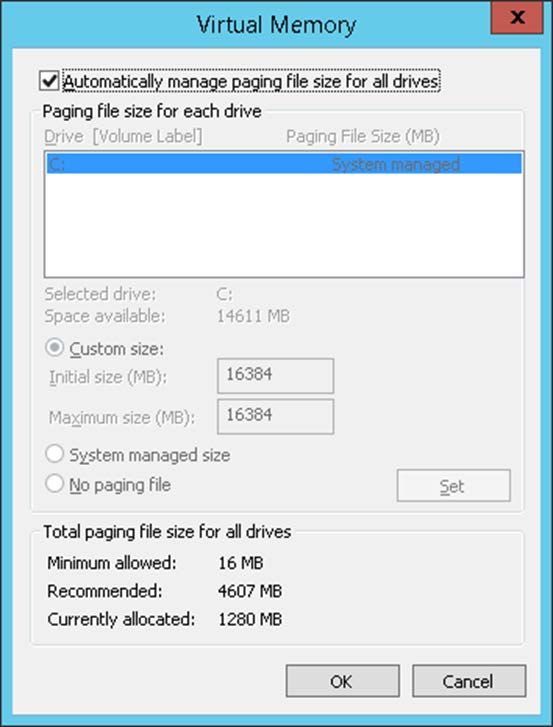Image resolution: width=553 pixels, height=727 pixels.
Task: Click the Initial size (MB) field
Action: click(275, 376)
